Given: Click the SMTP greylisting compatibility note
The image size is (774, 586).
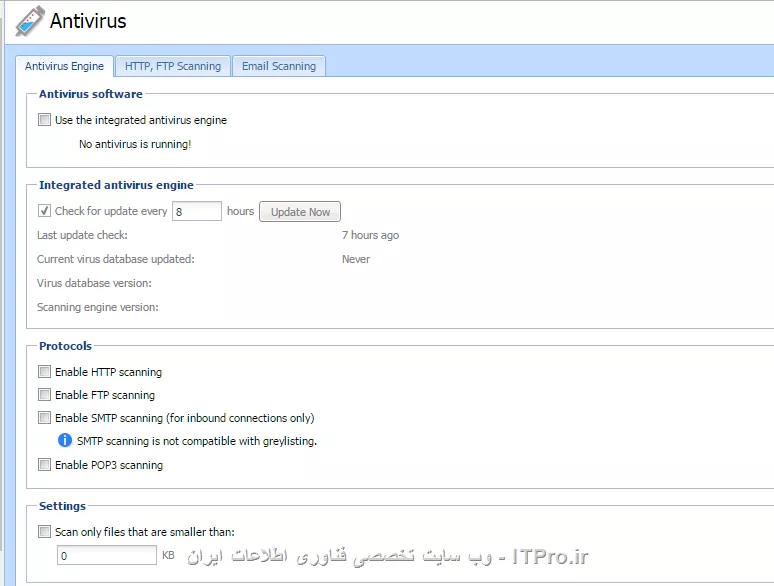Looking at the screenshot, I should [197, 441].
